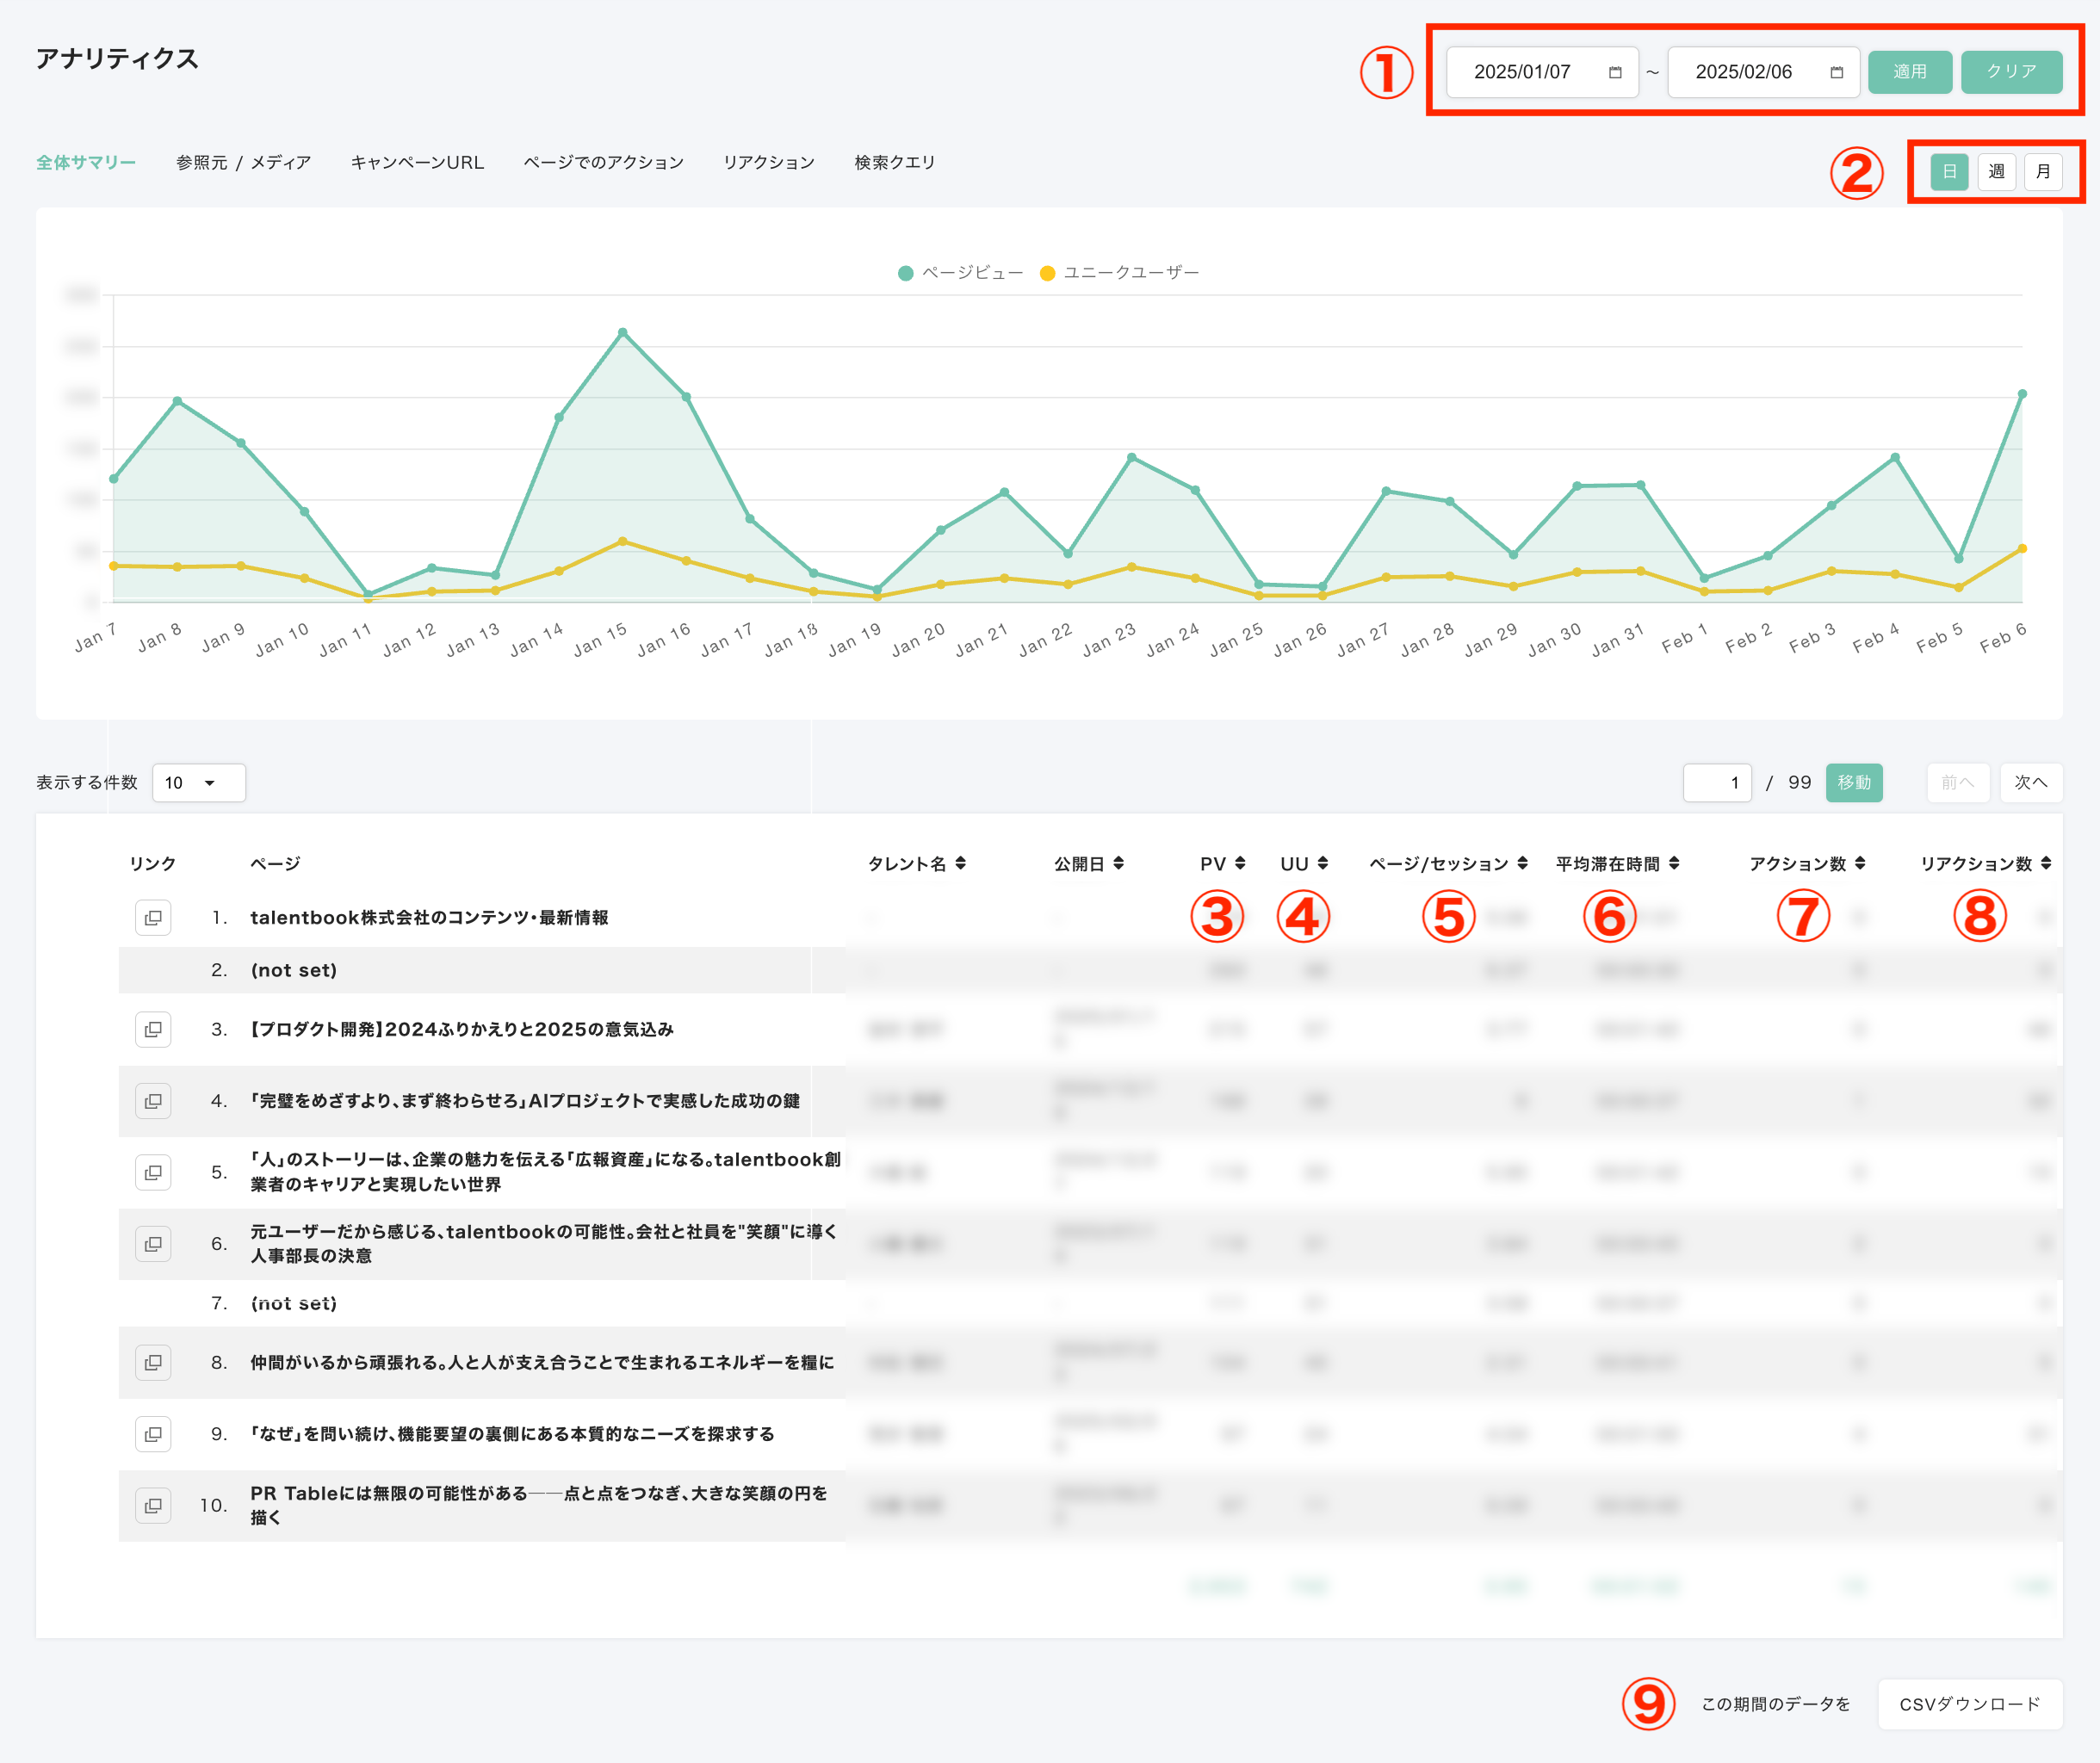Click CSVダウンロード button
This screenshot has width=2100, height=1763.
1969,1704
